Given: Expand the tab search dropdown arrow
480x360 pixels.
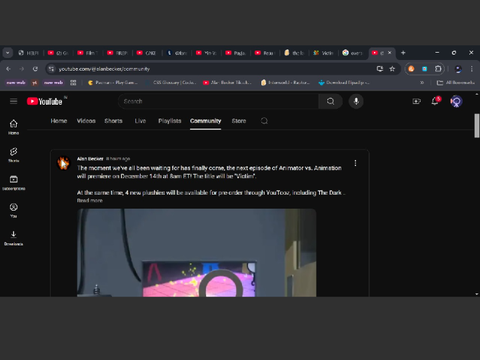Looking at the screenshot, I should tap(8, 53).
